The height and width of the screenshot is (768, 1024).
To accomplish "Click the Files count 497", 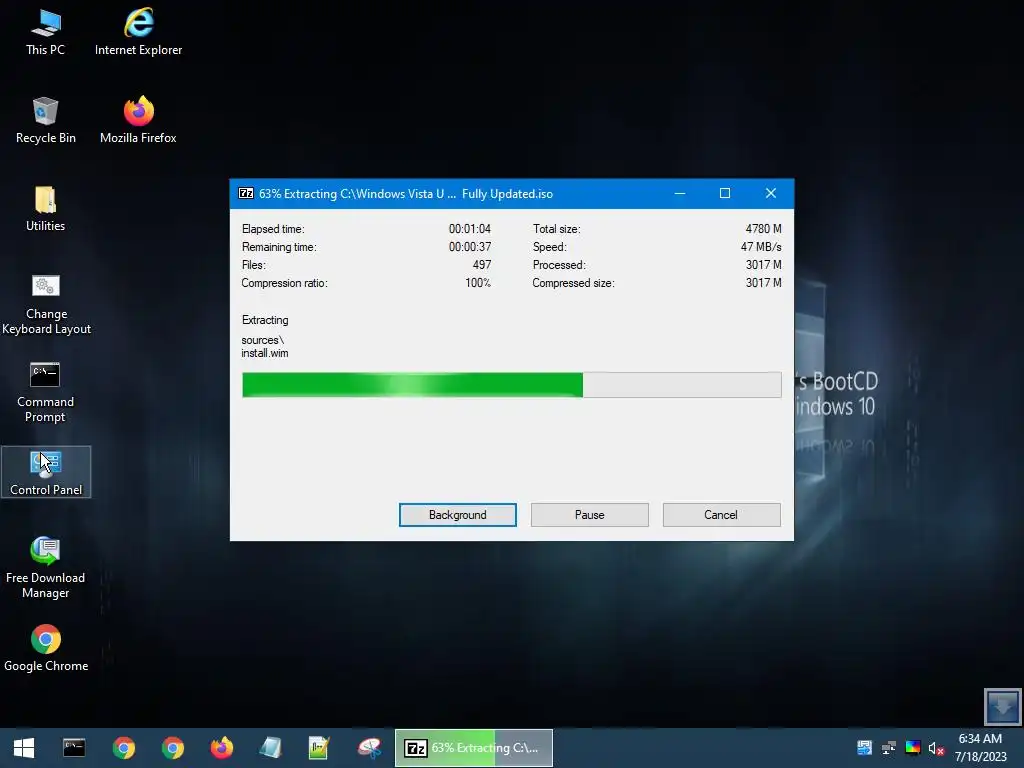I will 482,264.
